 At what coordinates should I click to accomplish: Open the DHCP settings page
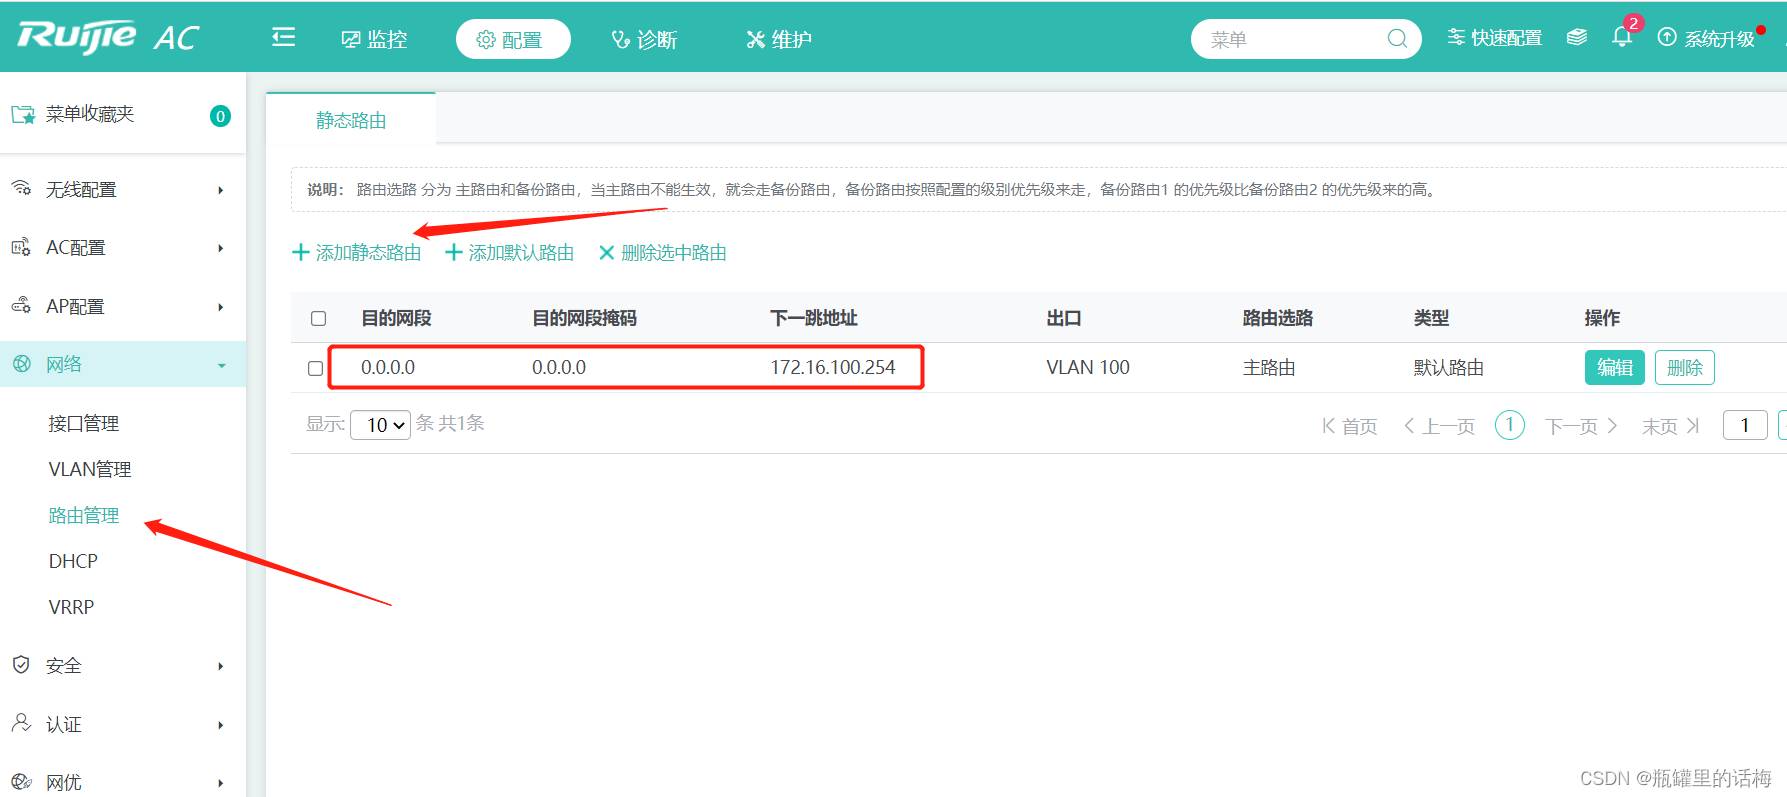73,561
